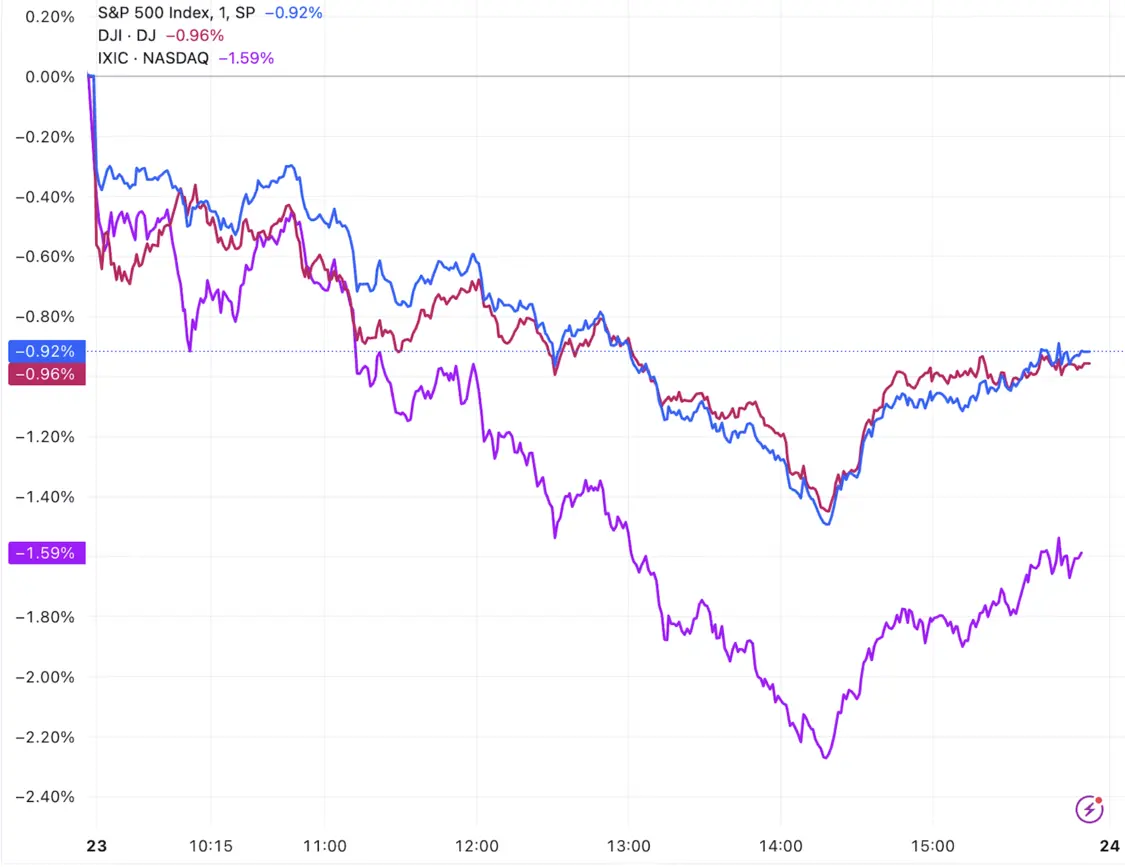
Task: Click the blue −0.92% price label on axis
Action: coord(47,351)
